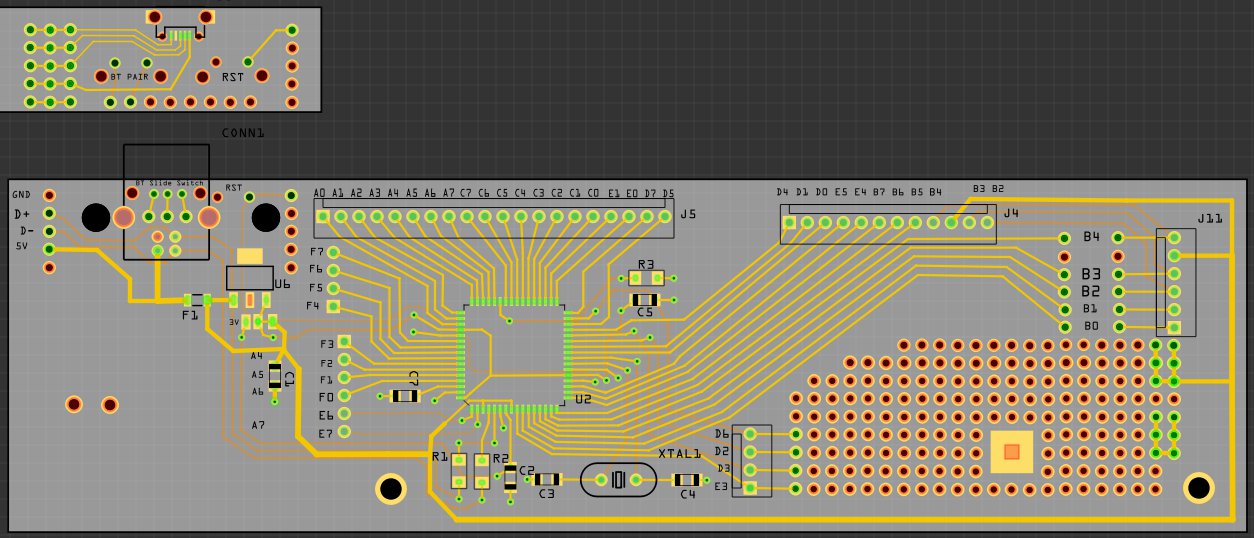
Task: Select resistor R3 above capacitor C5
Action: click(646, 278)
